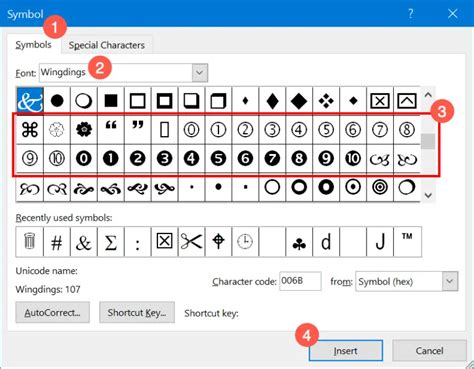Close the Symbol dialog
The height and width of the screenshot is (369, 474).
452,14
